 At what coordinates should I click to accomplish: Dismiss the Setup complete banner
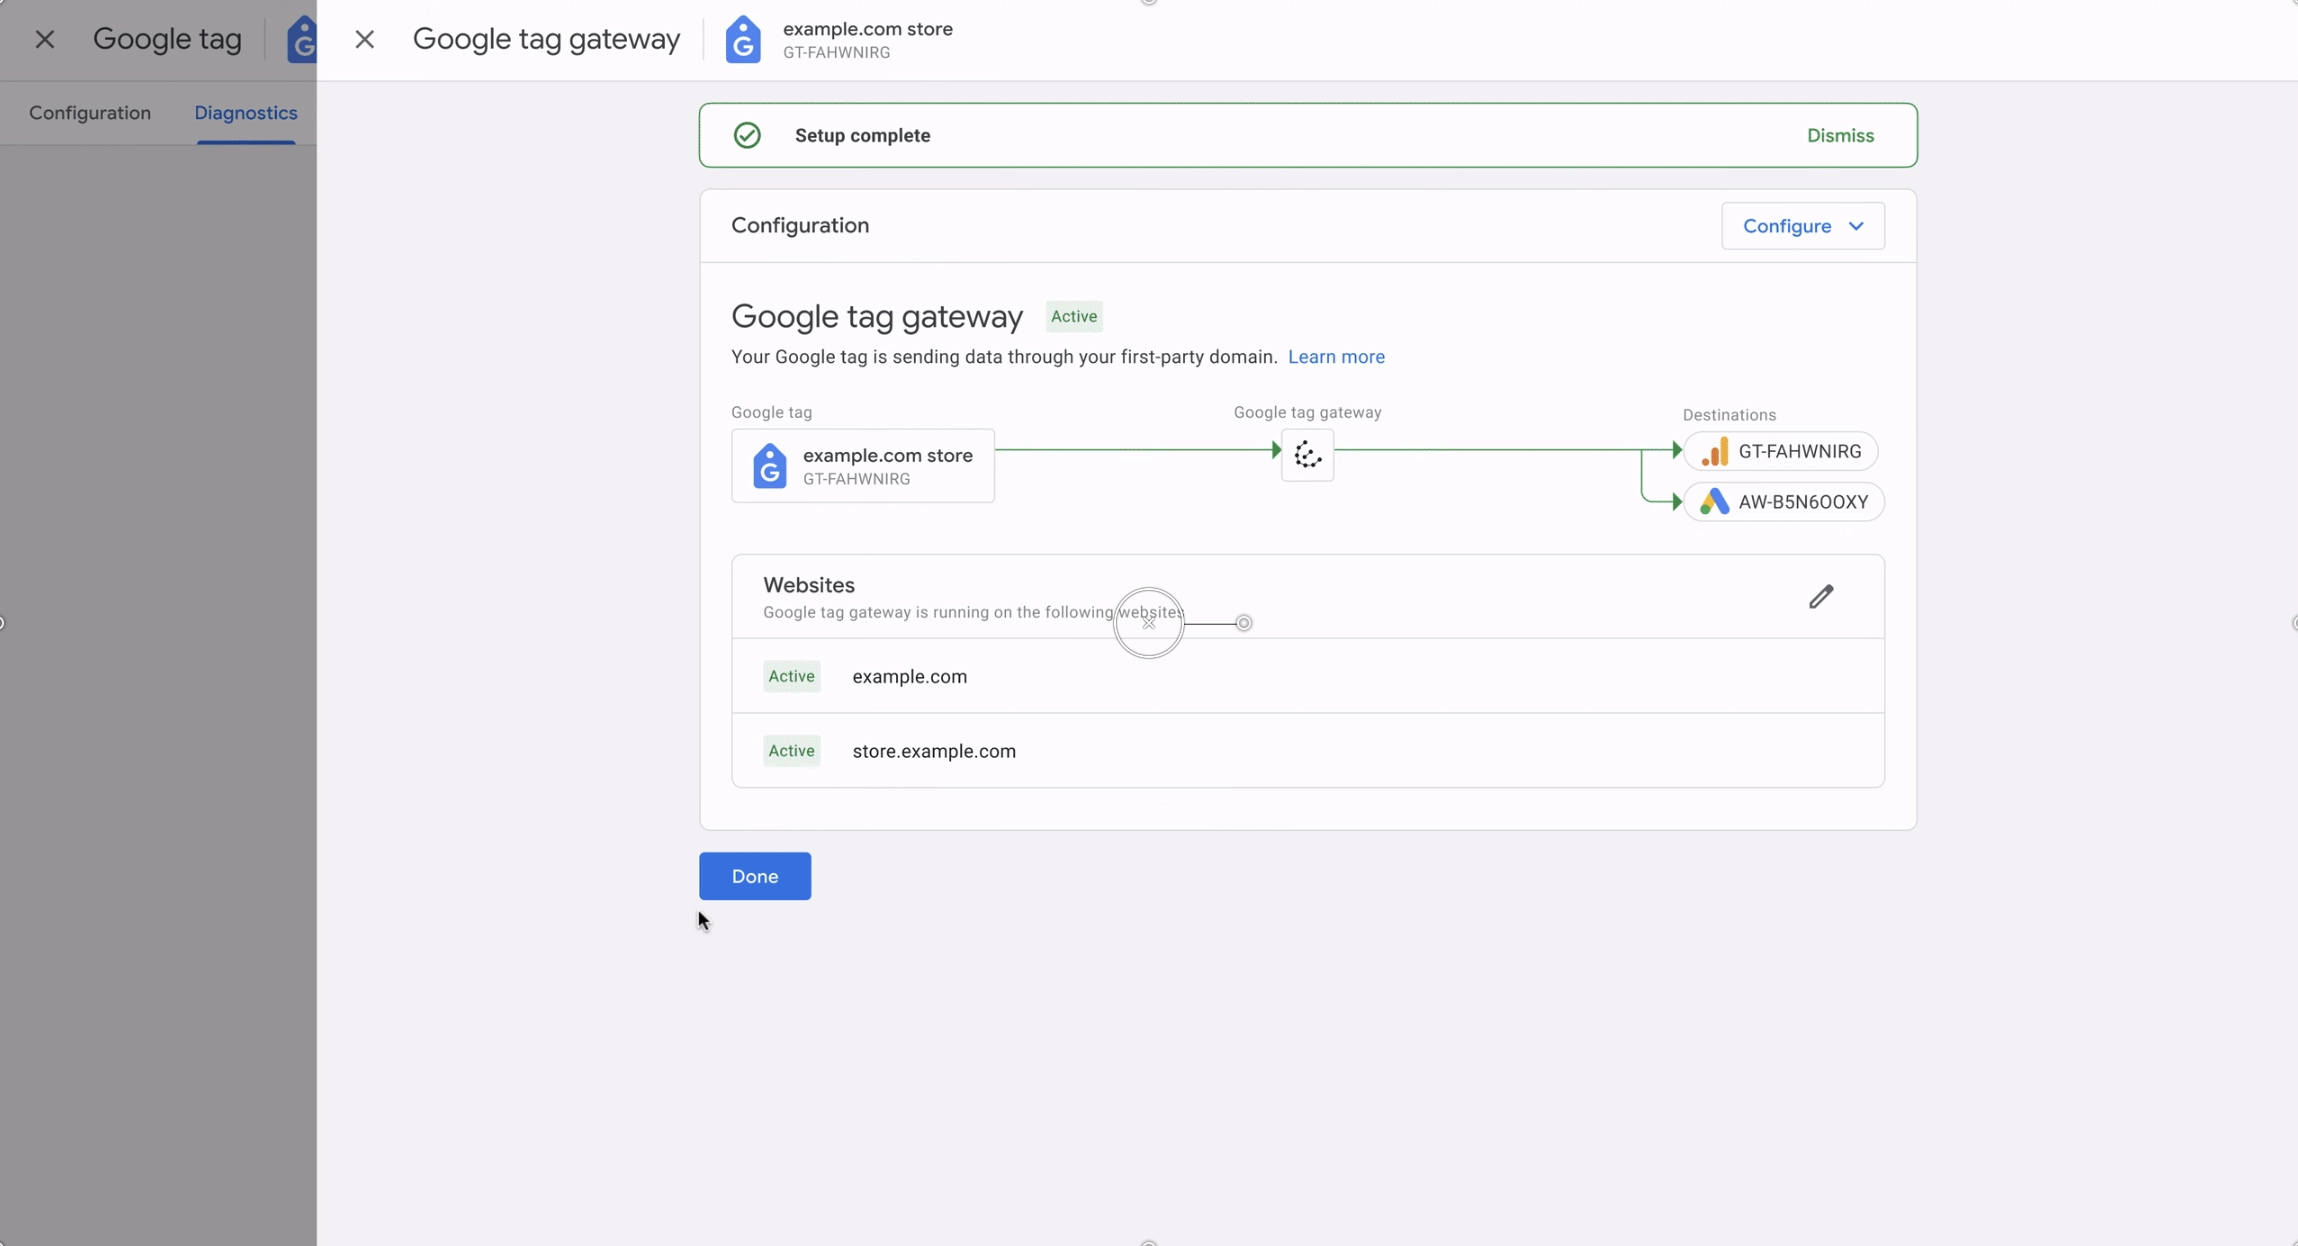pyautogui.click(x=1840, y=135)
